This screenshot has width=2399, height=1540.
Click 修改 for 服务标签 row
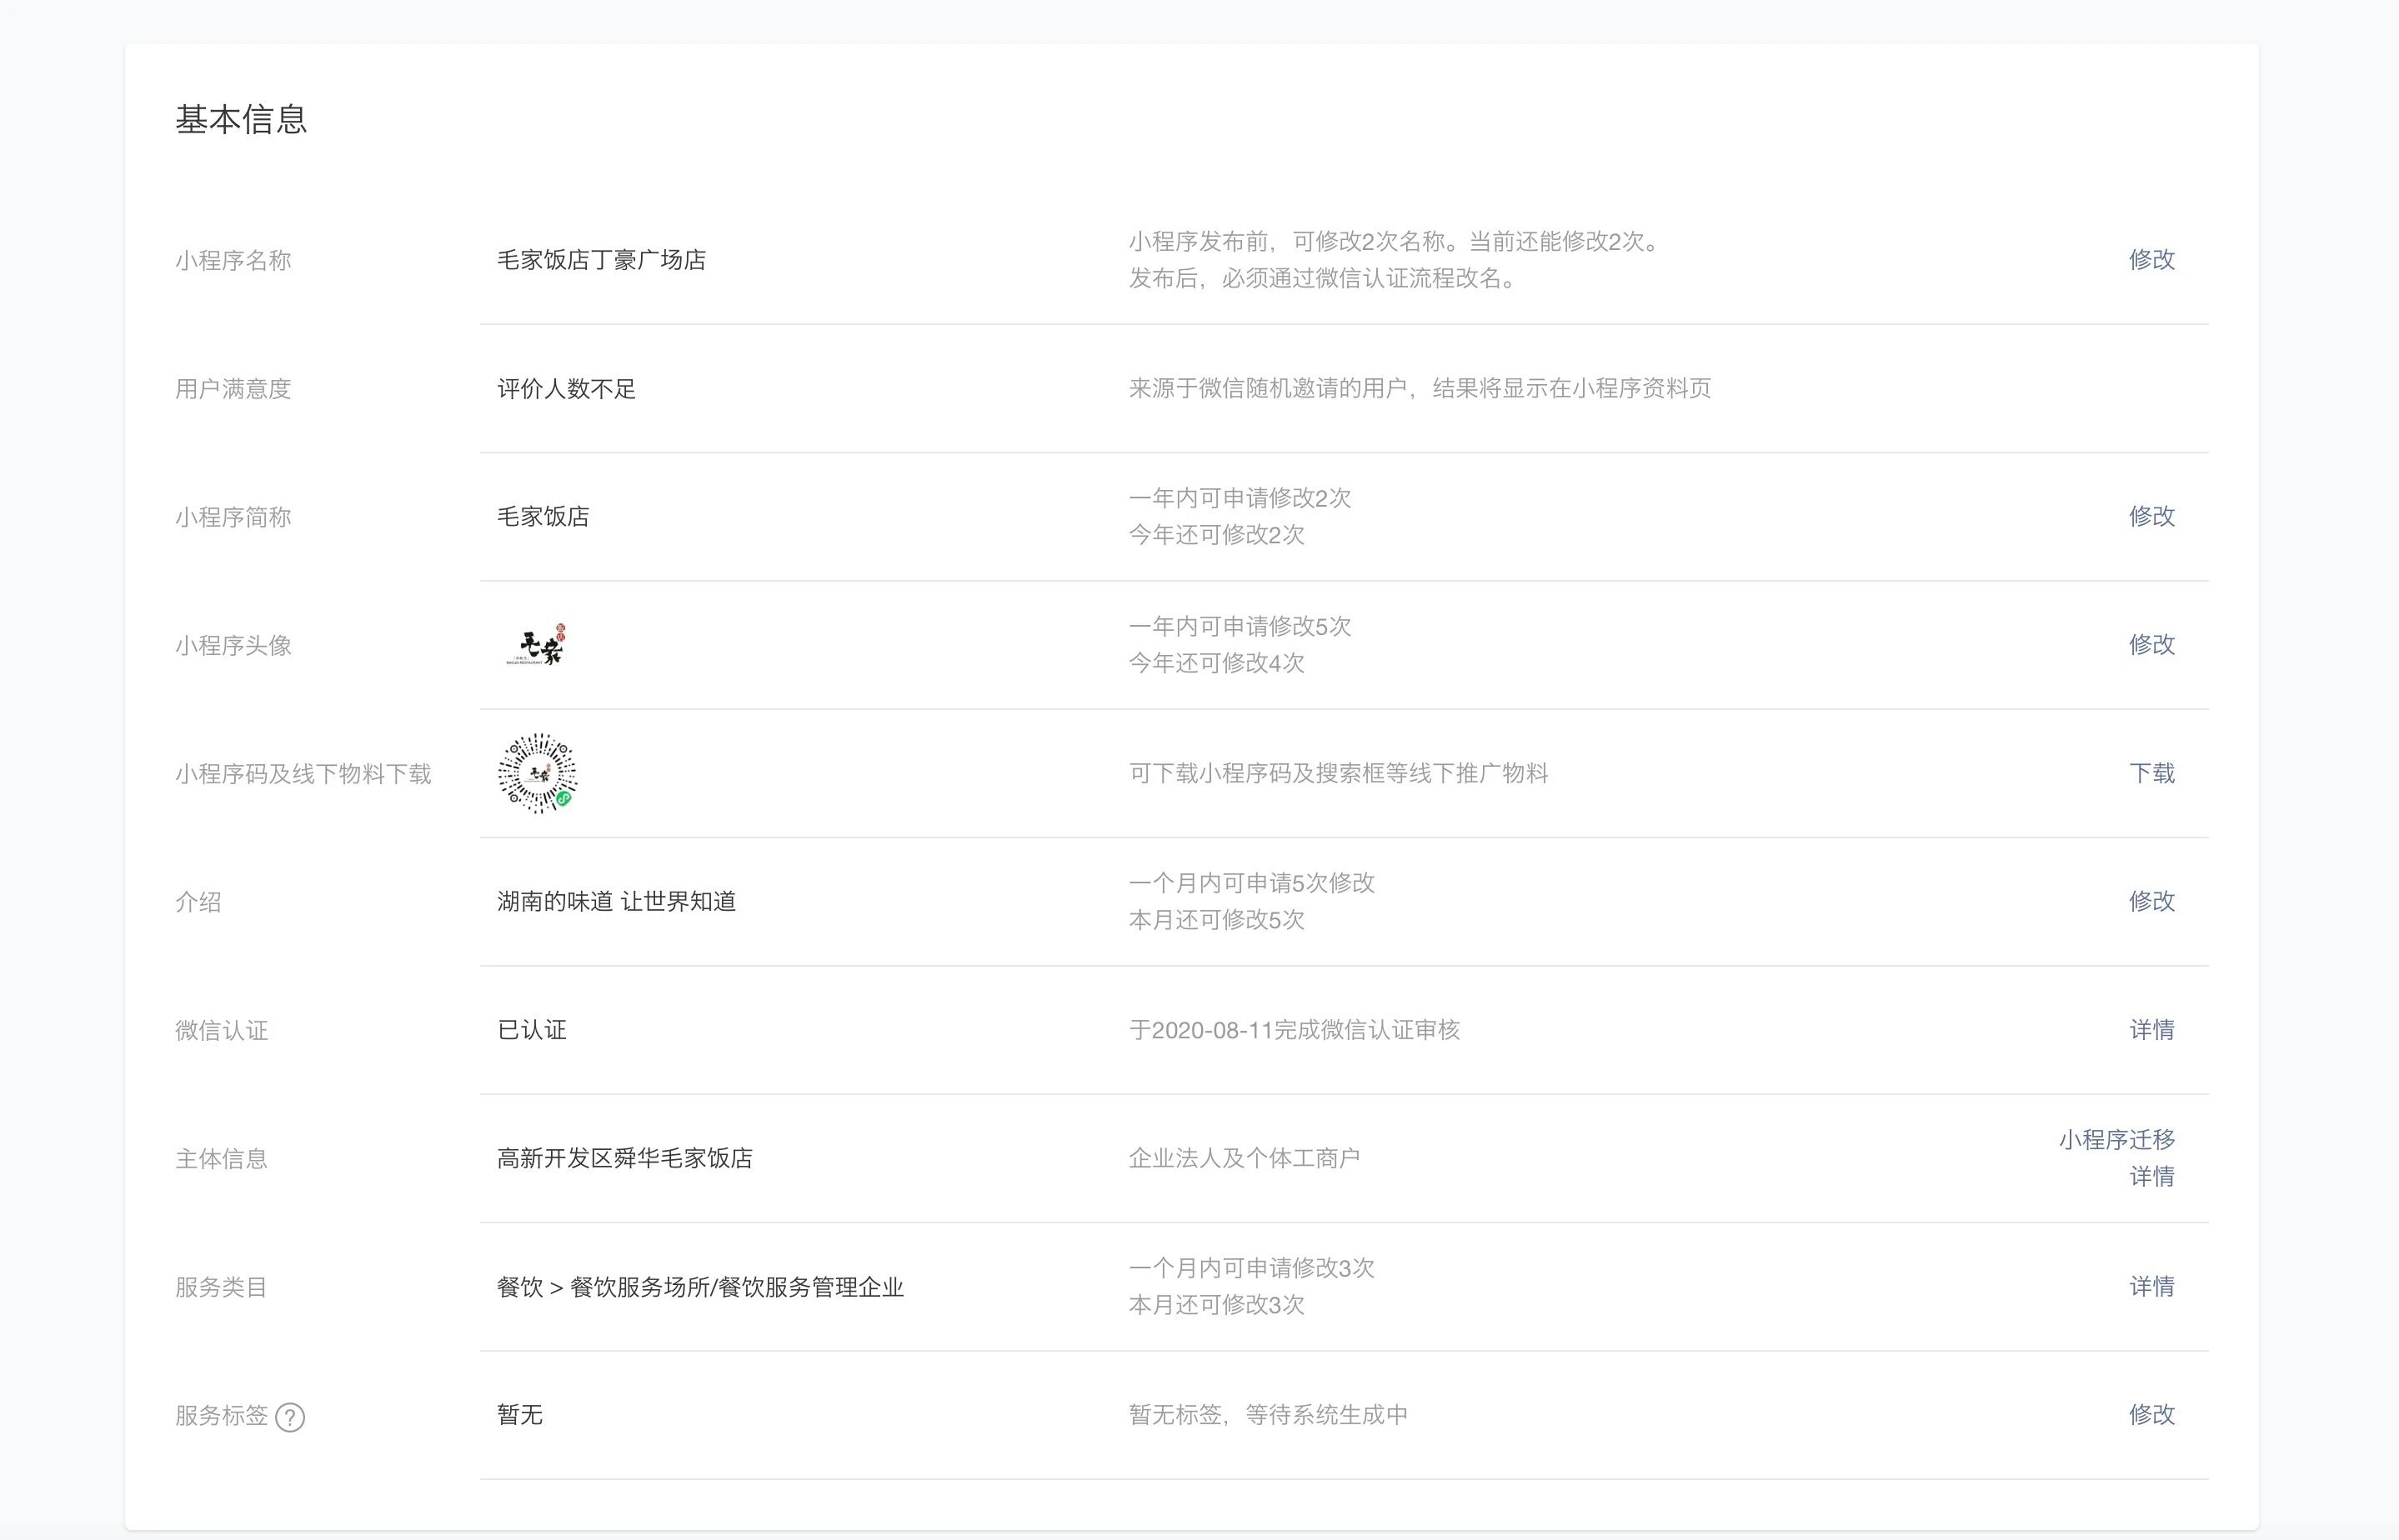[x=2151, y=1415]
